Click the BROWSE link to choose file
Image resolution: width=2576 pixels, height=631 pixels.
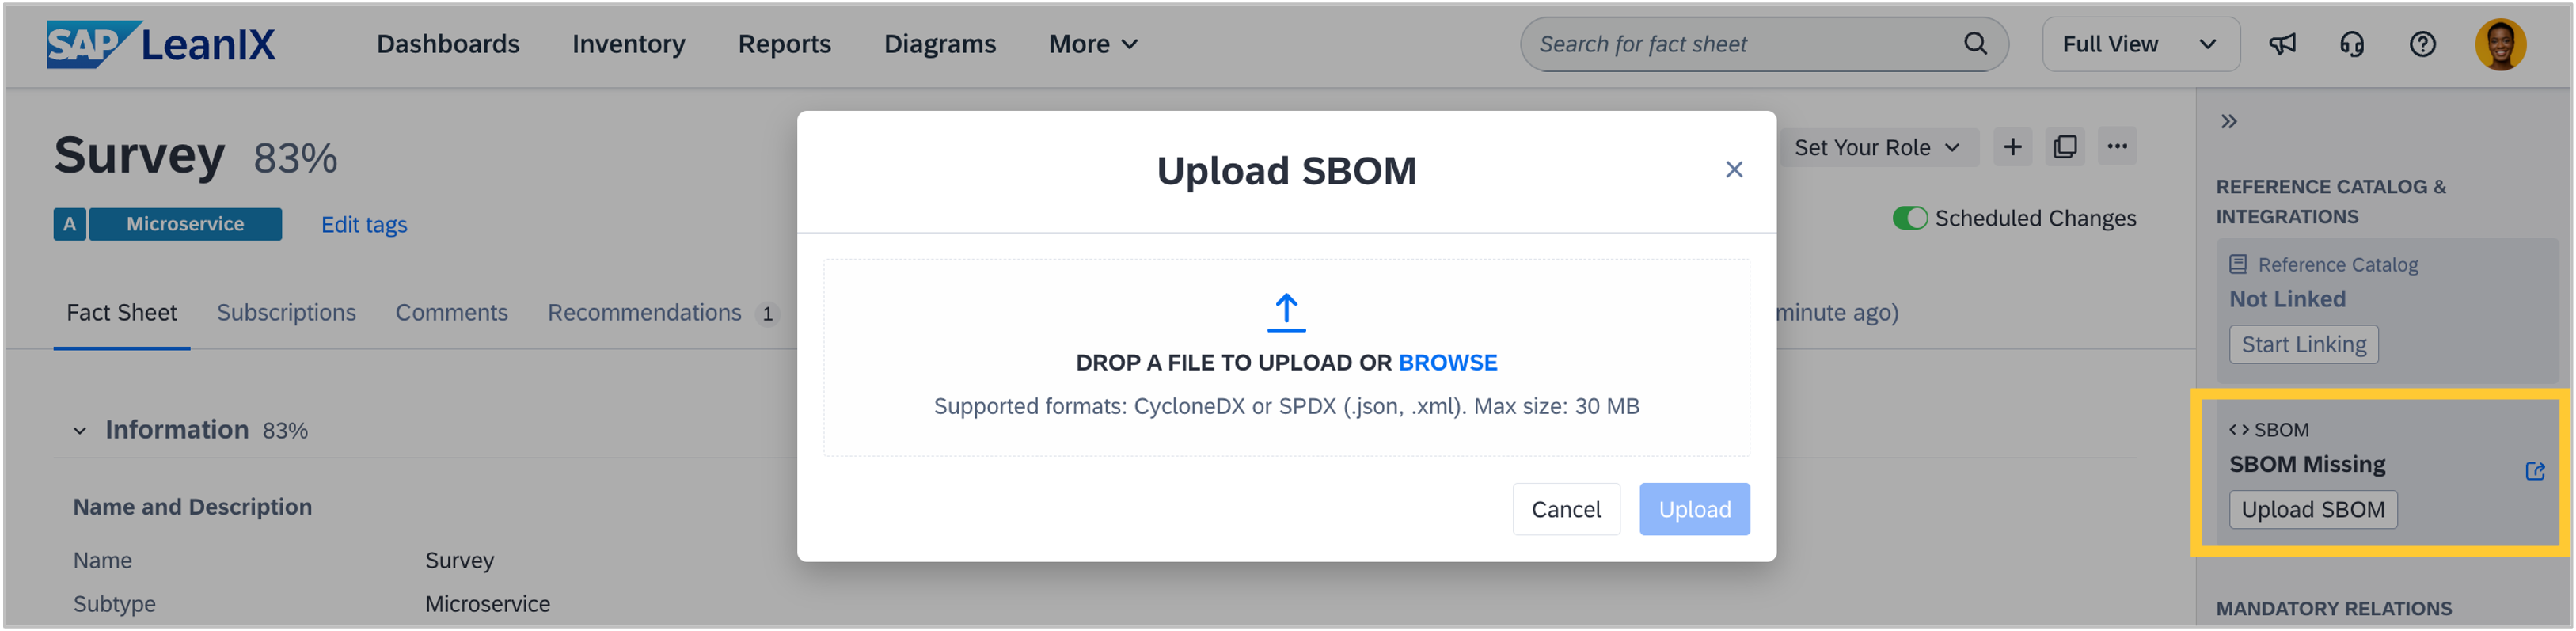click(x=1447, y=363)
